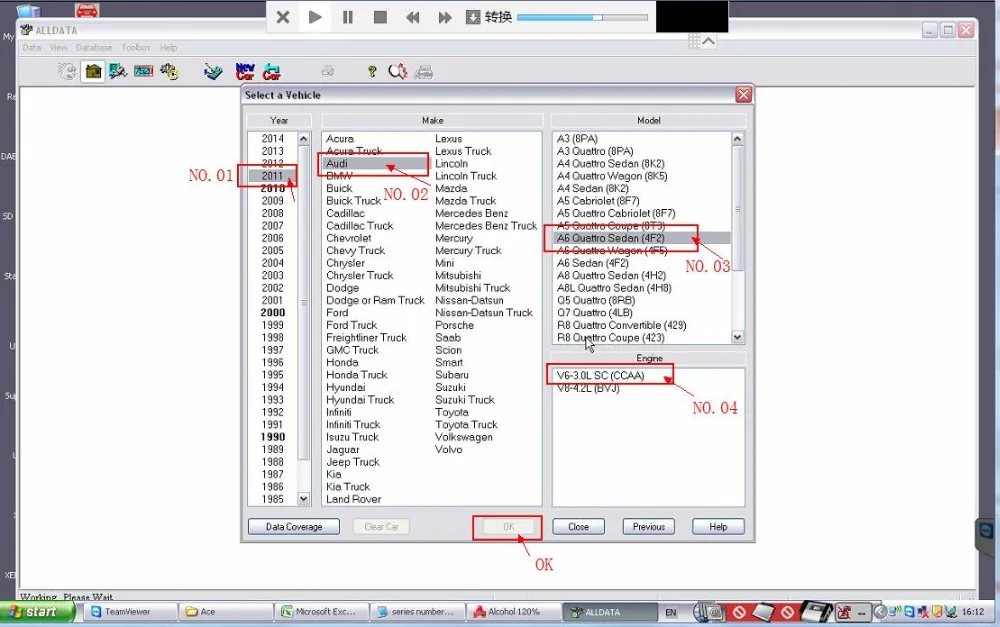
Task: Click the Data Coverage button
Action: pyautogui.click(x=294, y=527)
